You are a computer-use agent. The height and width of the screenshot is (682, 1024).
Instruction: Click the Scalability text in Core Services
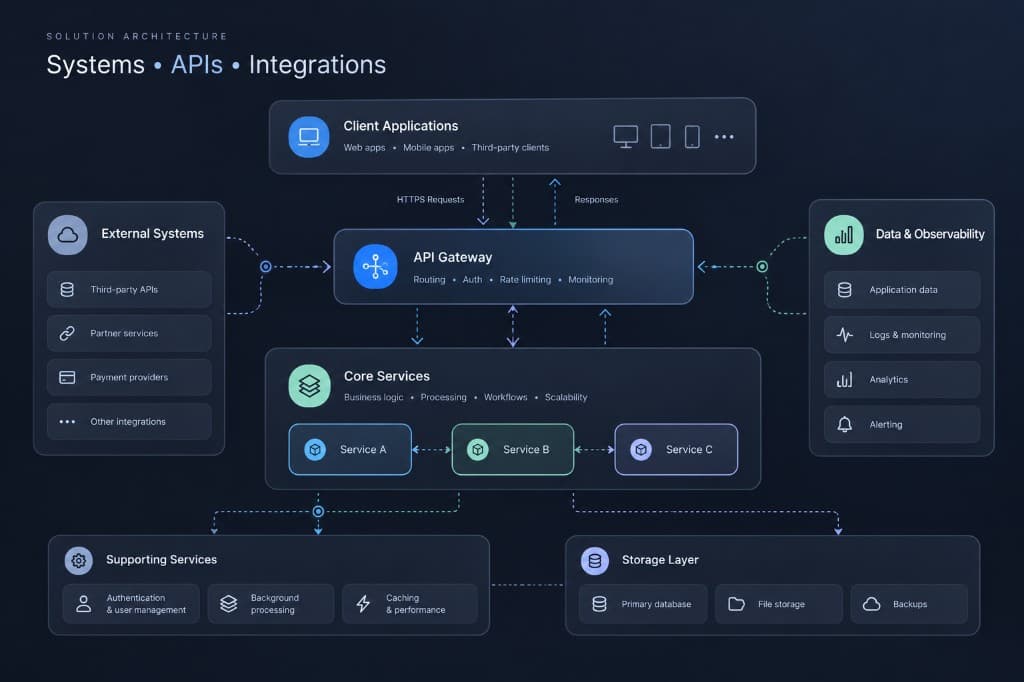click(x=566, y=397)
